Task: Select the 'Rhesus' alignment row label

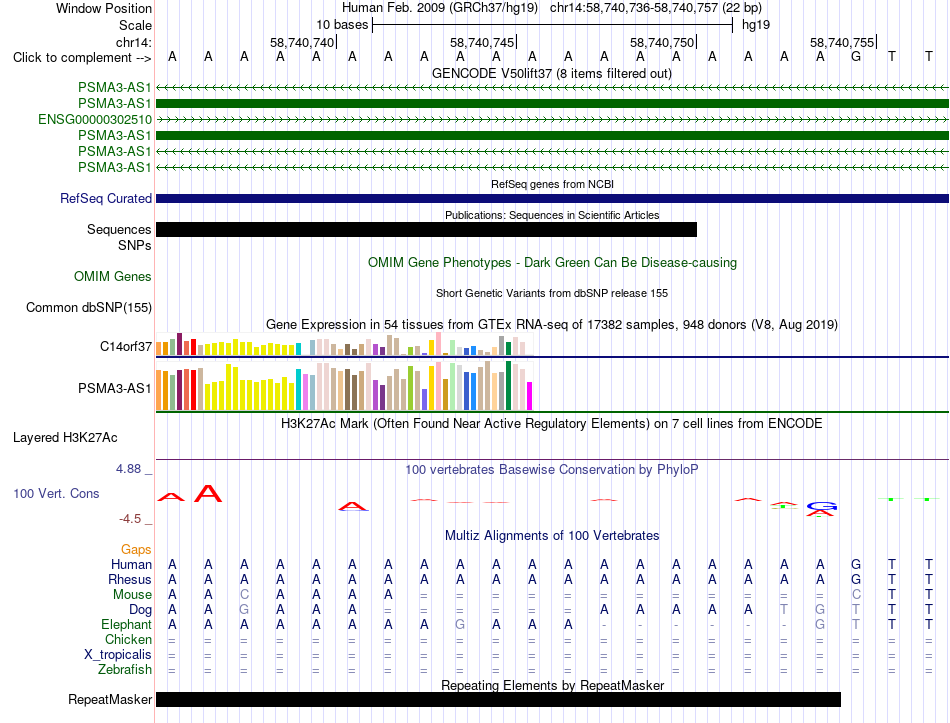Action: click(x=130, y=579)
